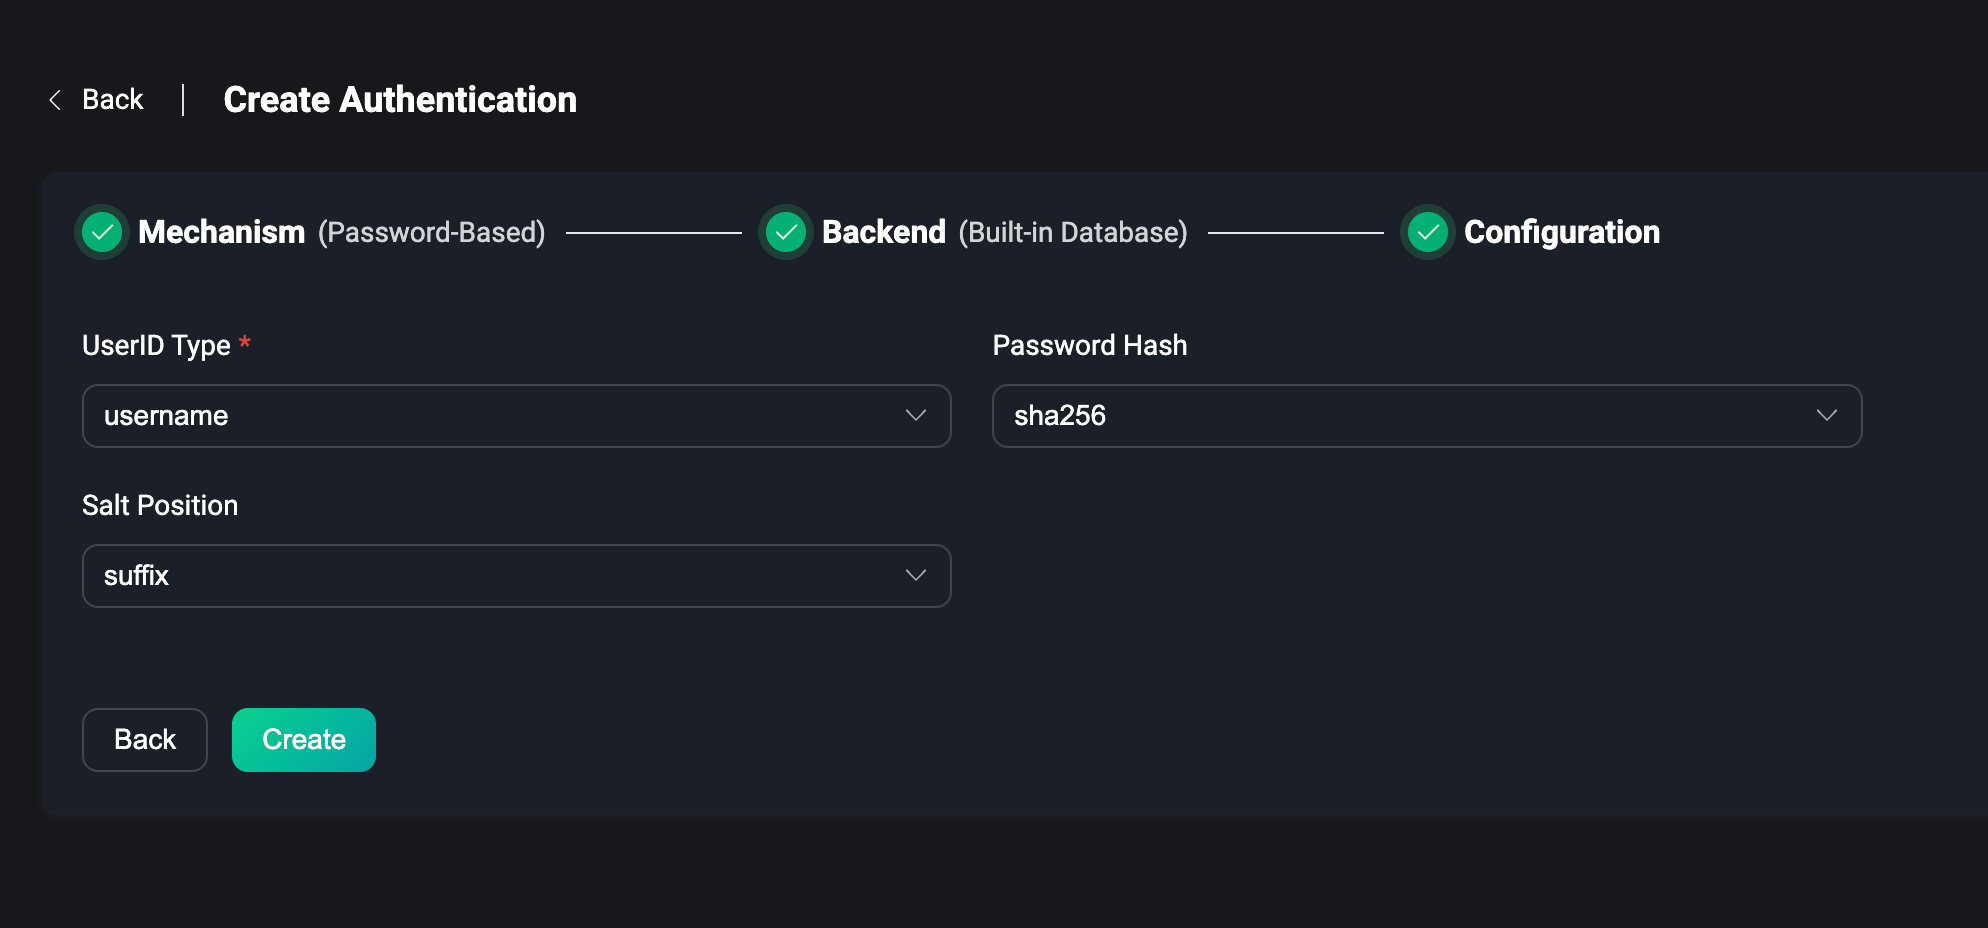The image size is (1988, 928).
Task: Click the Built-in Database backend subtitle
Action: (1073, 233)
